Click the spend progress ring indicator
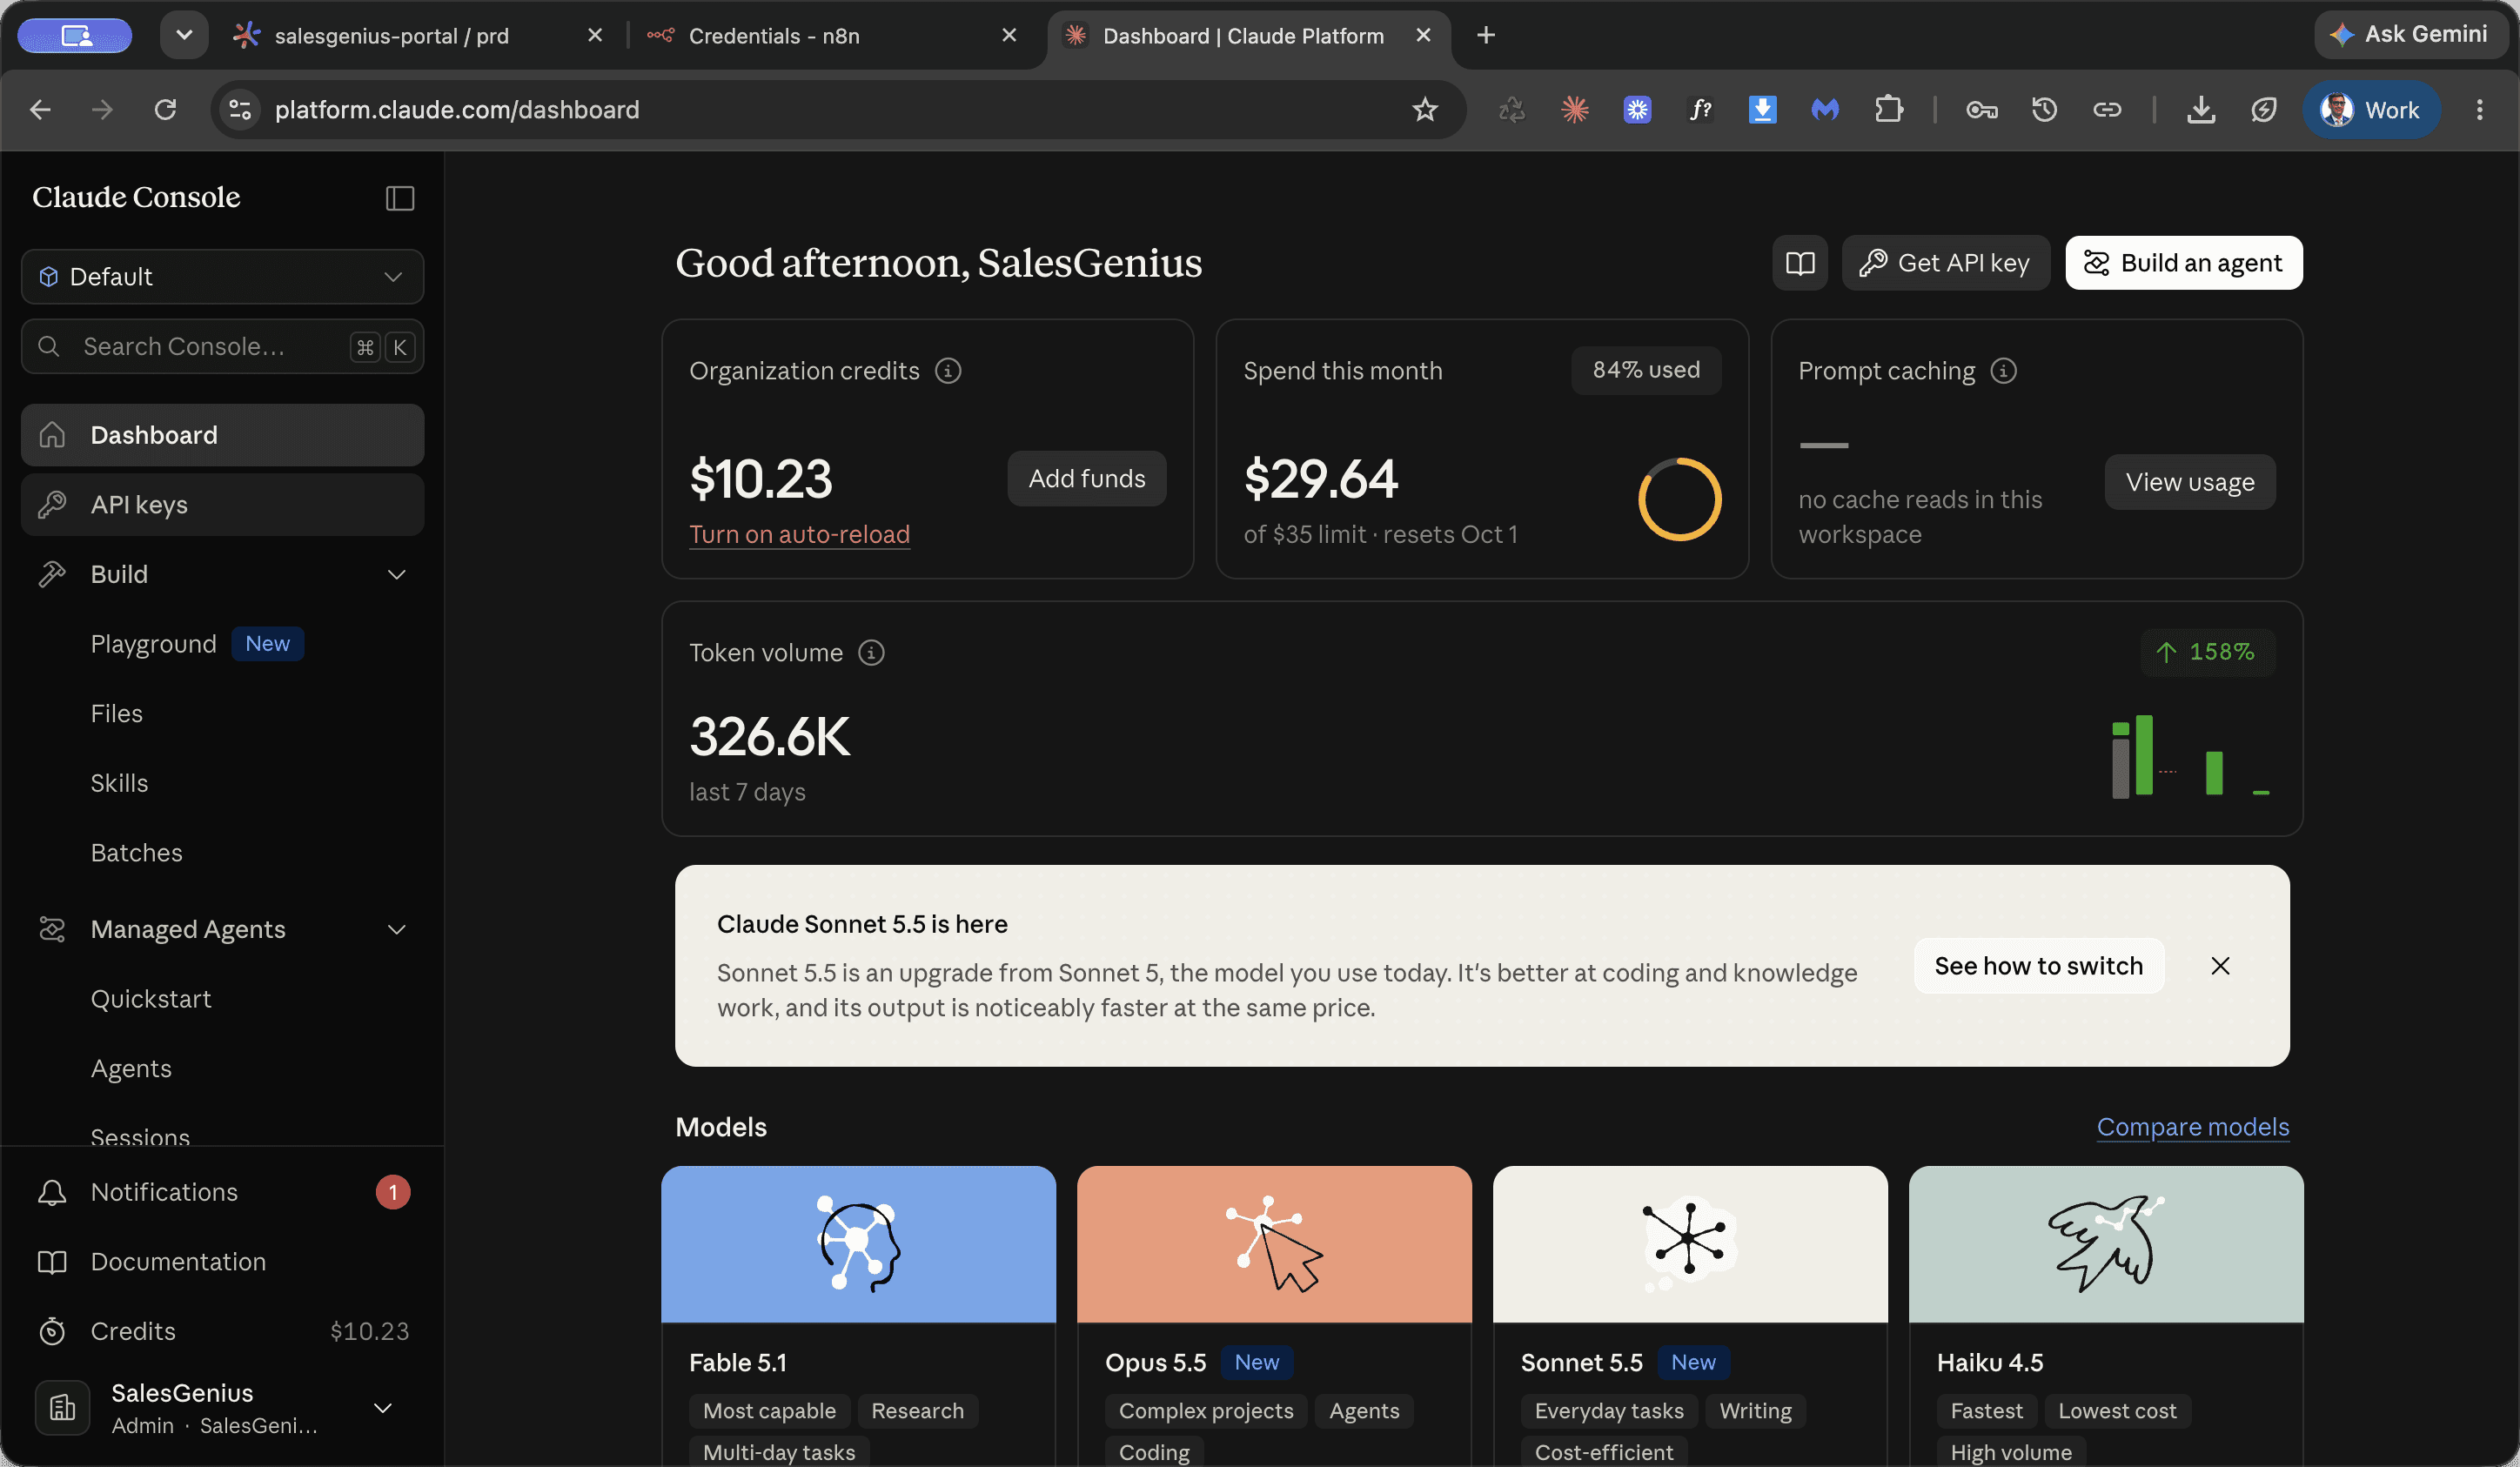 point(1680,499)
